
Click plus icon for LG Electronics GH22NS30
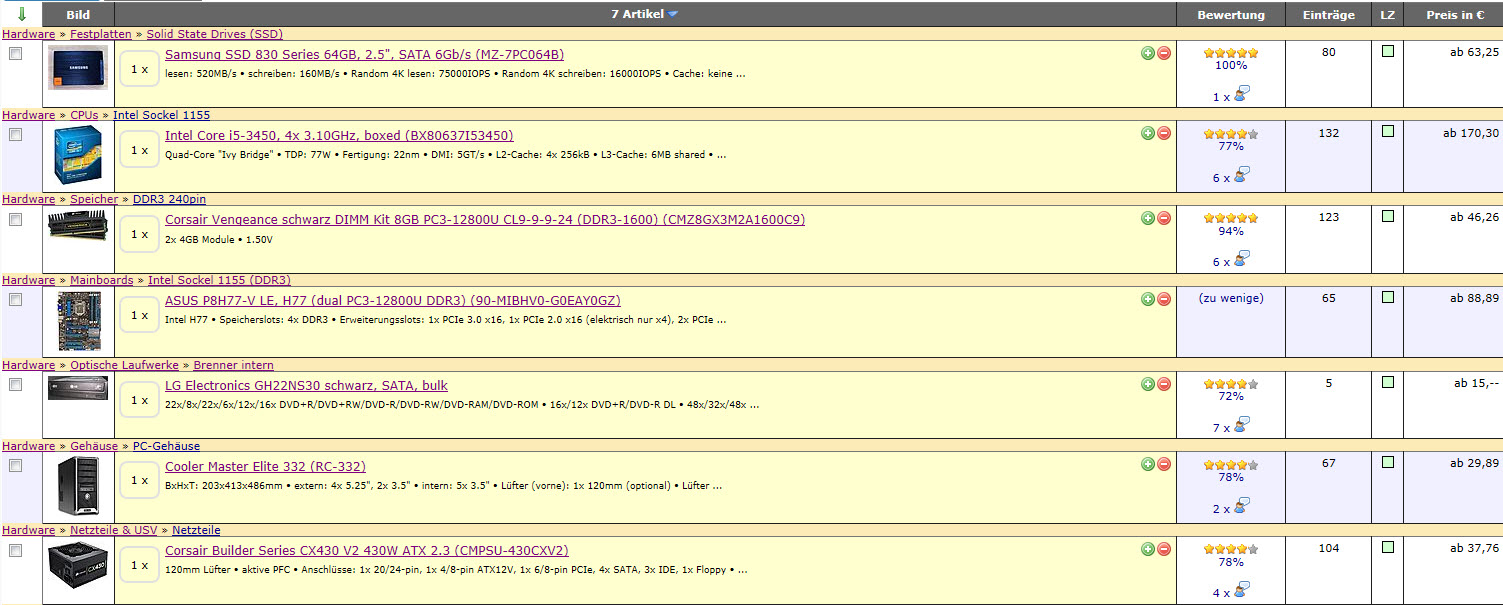(x=1148, y=384)
